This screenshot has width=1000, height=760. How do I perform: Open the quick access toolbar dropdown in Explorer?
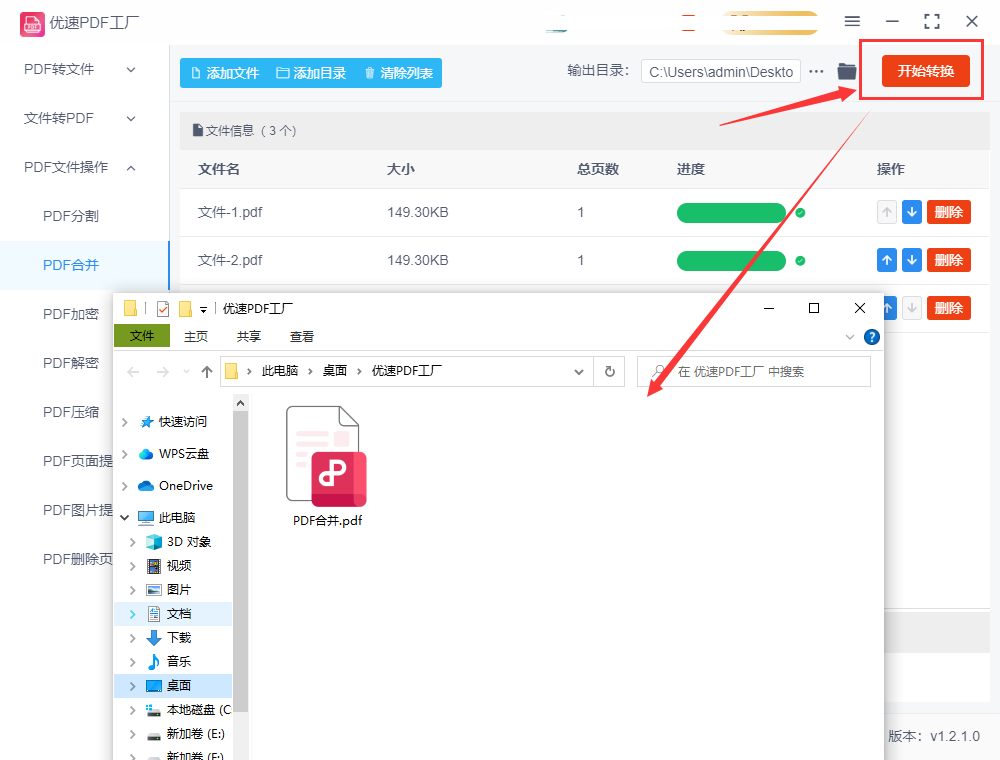coord(203,310)
